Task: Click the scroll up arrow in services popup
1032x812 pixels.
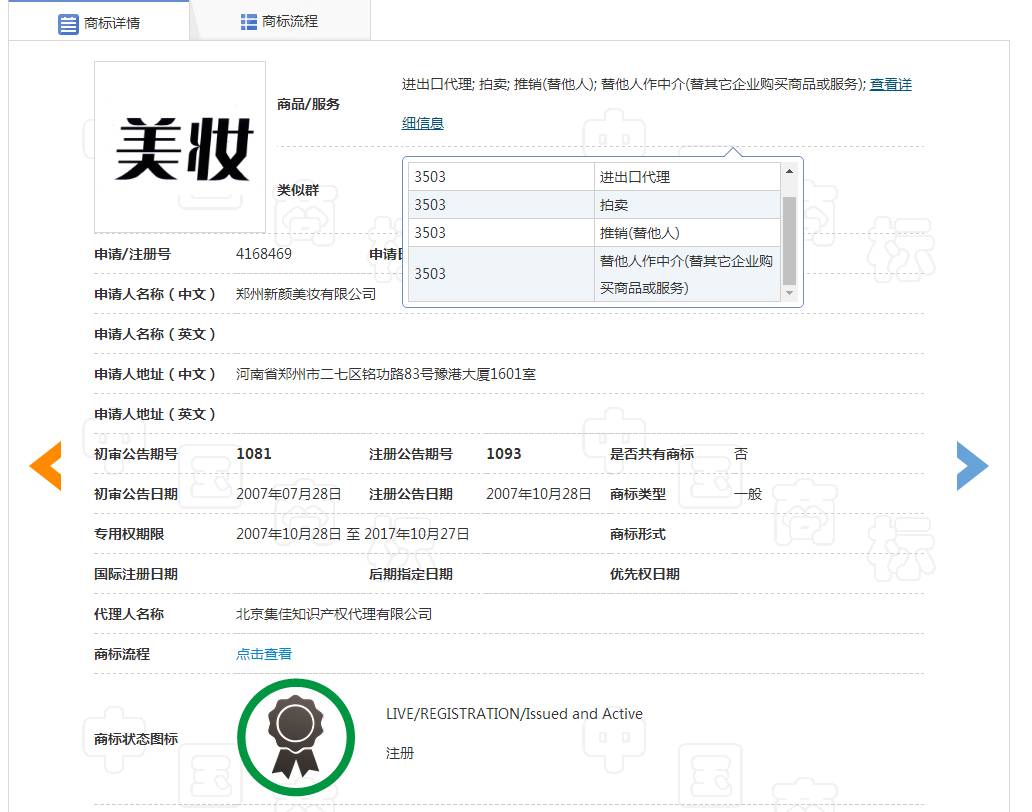Action: pos(789,171)
